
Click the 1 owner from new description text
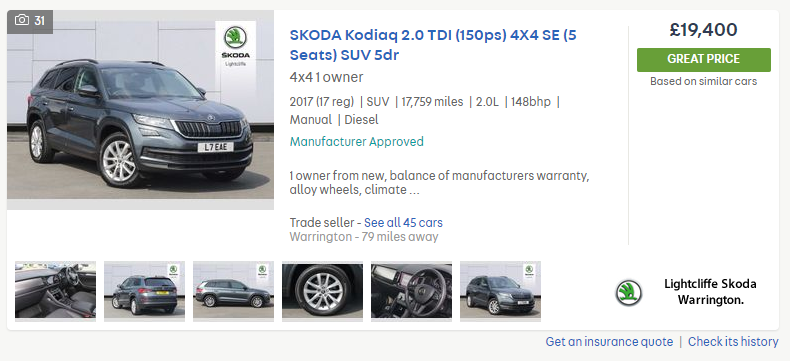[x=439, y=183]
